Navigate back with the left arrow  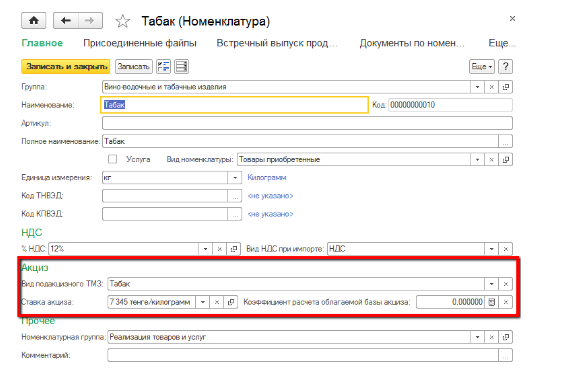66,21
